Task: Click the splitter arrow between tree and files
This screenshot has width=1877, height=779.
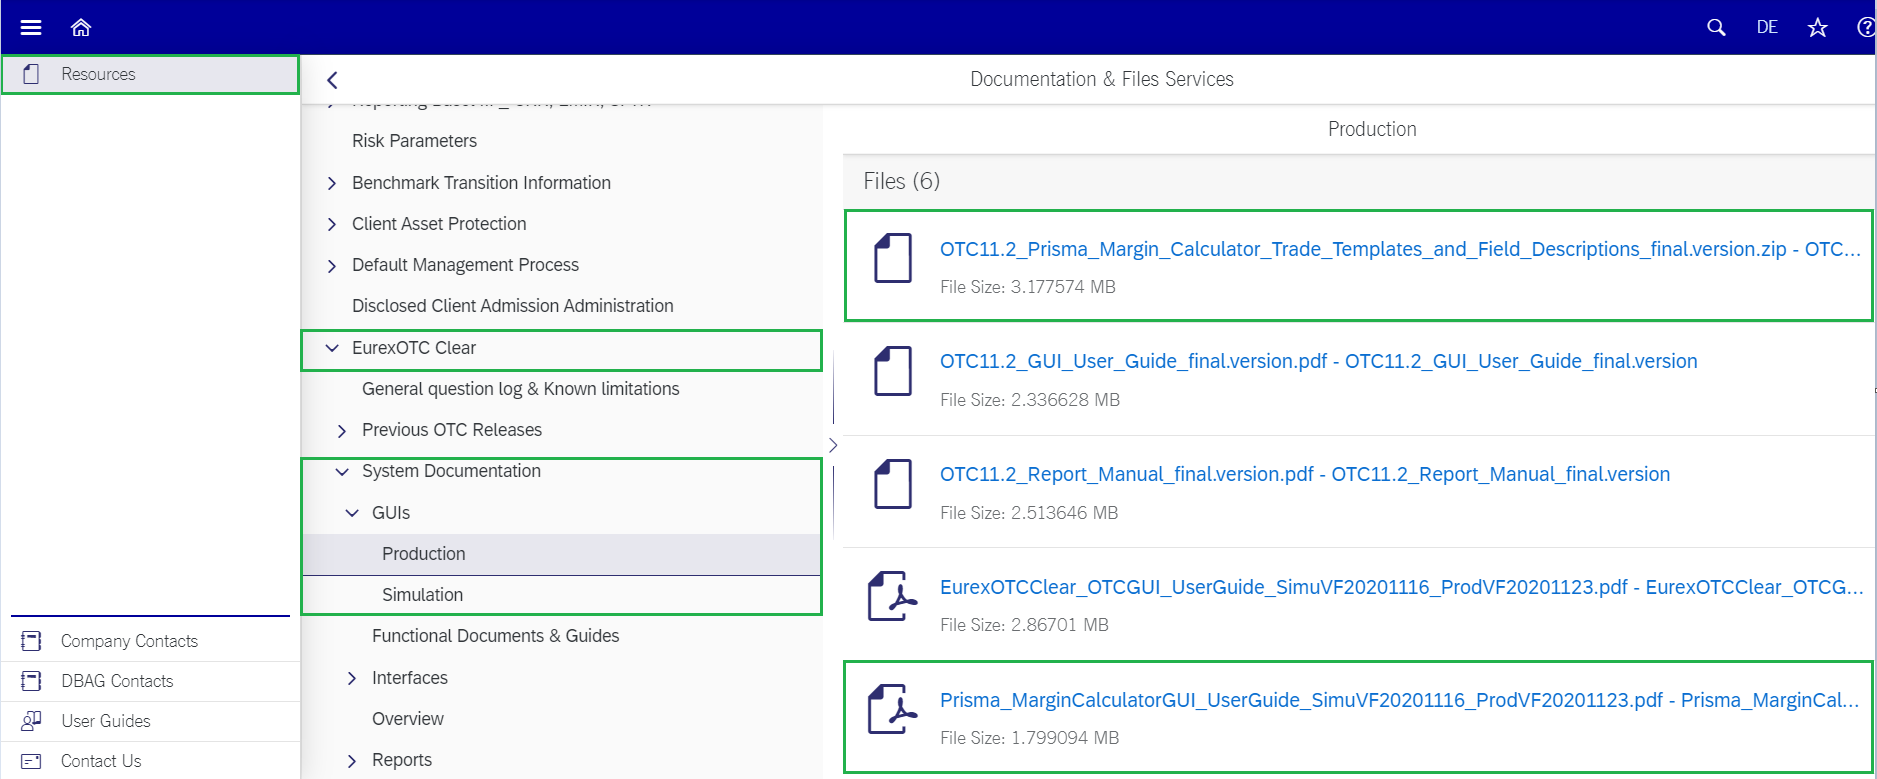Action: [832, 445]
